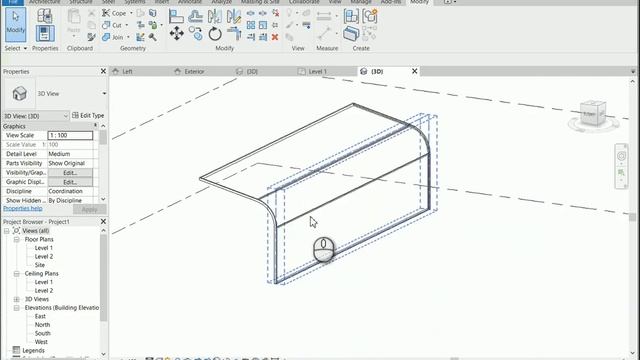Image resolution: width=640 pixels, height=360 pixels.
Task: Click the red Delete icon
Action: [275, 37]
